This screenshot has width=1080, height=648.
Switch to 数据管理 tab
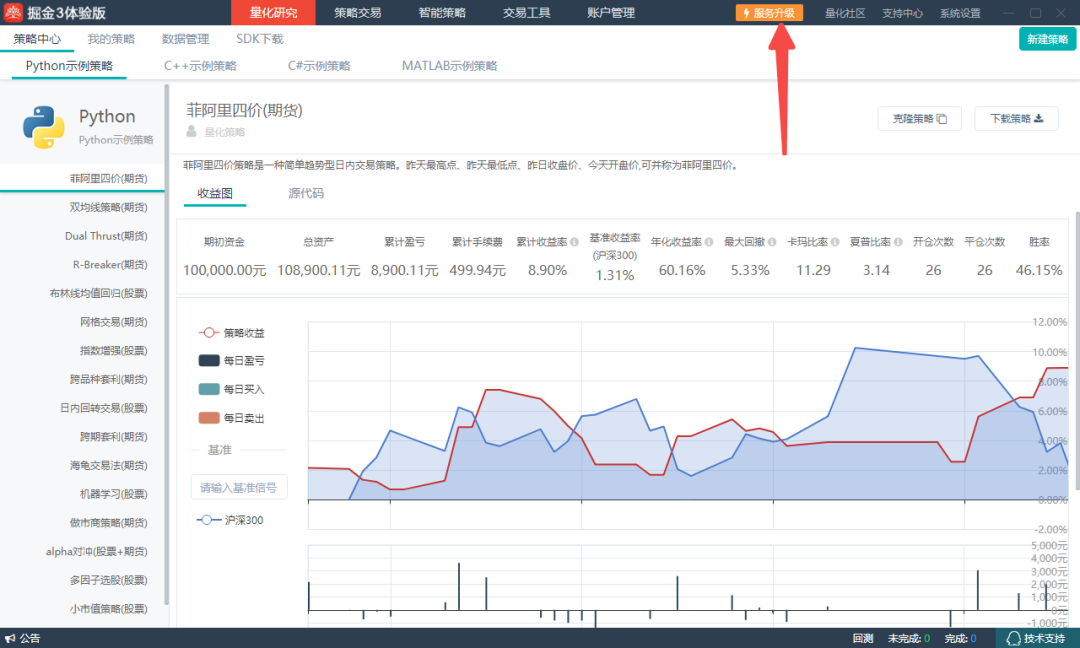(x=185, y=39)
